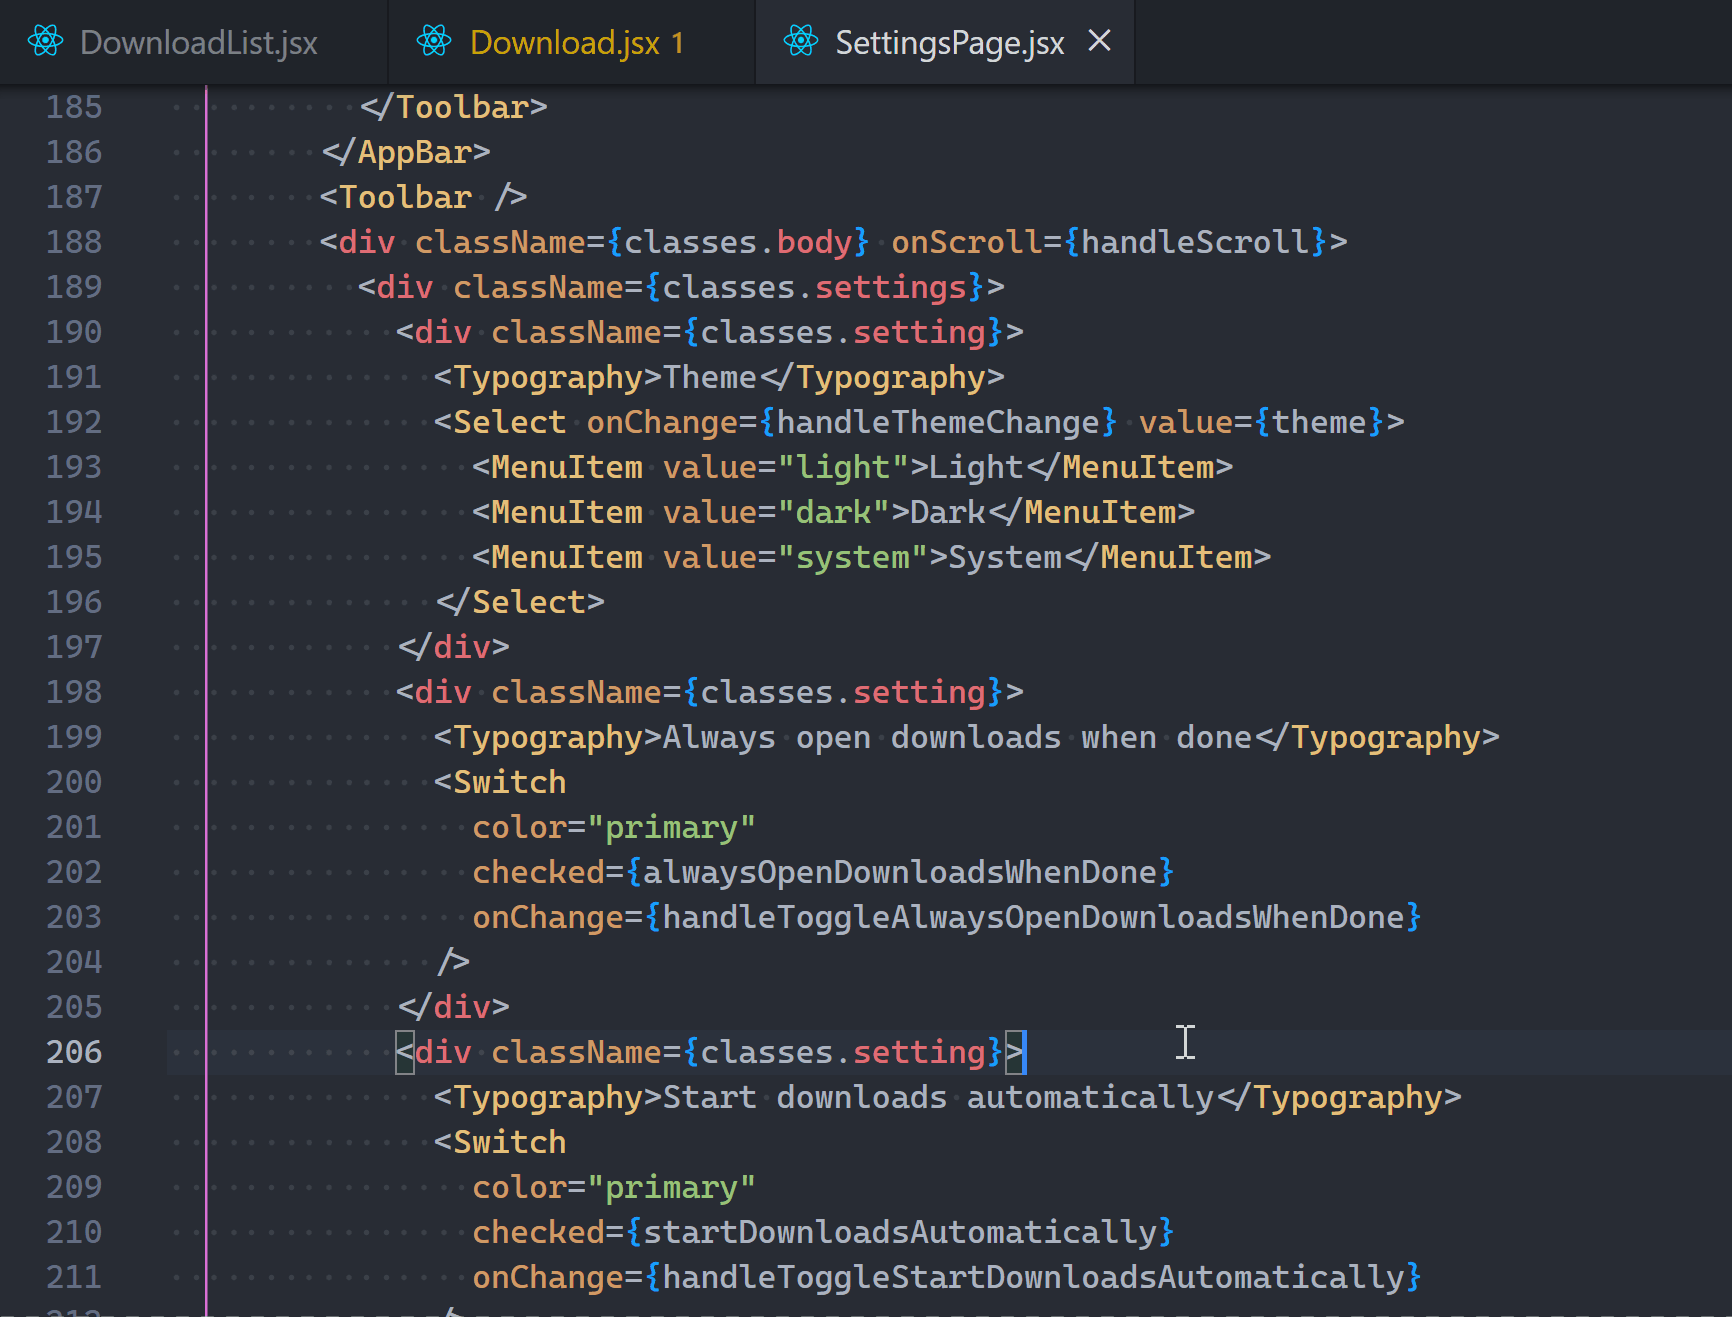Click the problem count badge on Download.jsx
Screen dimensions: 1732x1317
[x=677, y=43]
